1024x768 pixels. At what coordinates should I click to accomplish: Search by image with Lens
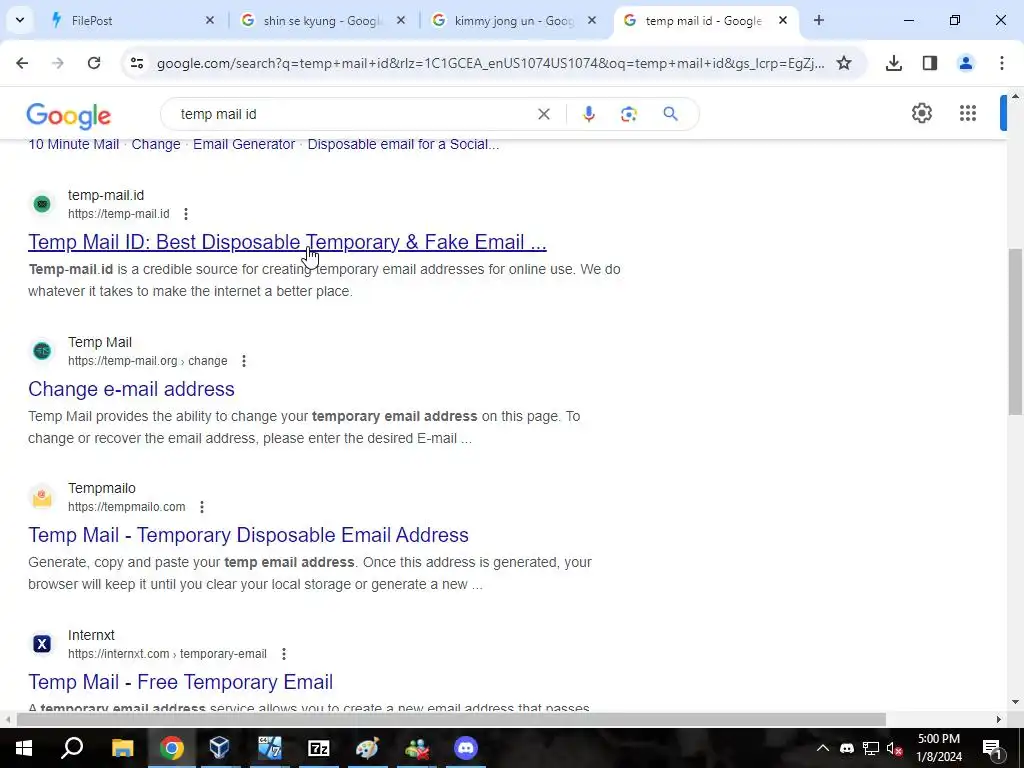click(629, 114)
